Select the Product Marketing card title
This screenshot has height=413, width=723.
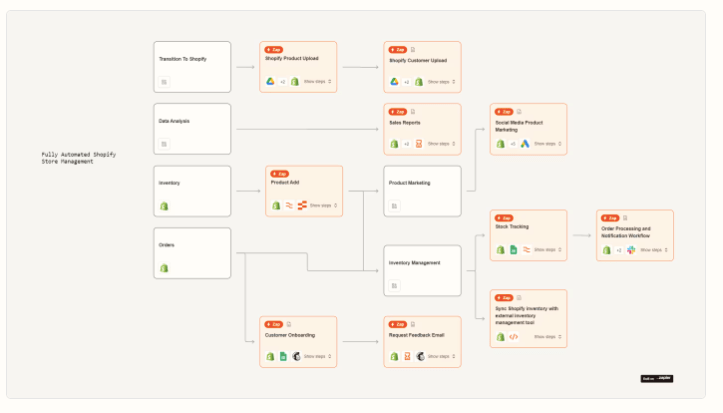click(x=409, y=183)
